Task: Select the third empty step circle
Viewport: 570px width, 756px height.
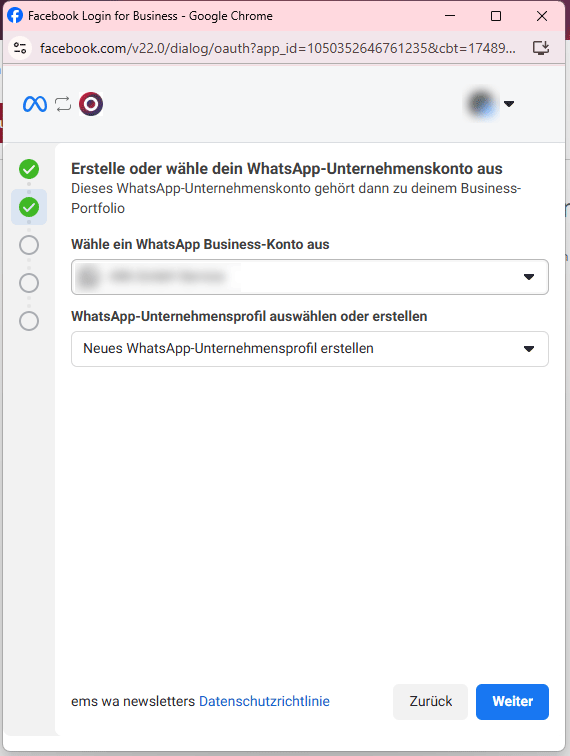Action: [29, 245]
